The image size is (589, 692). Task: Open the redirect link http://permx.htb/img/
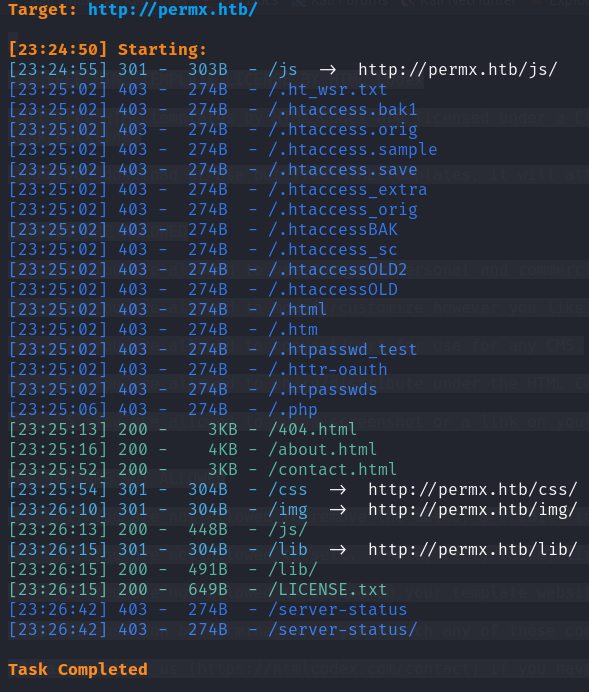click(x=473, y=510)
